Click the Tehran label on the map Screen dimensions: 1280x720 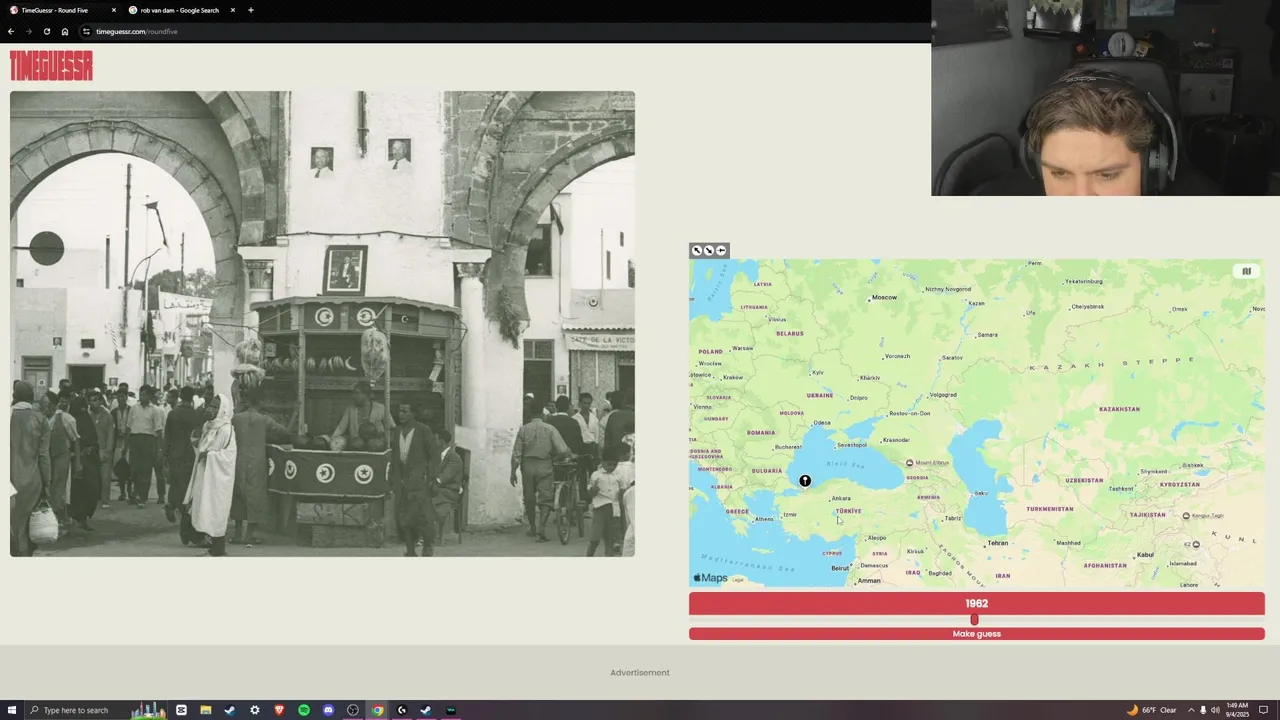coord(998,543)
